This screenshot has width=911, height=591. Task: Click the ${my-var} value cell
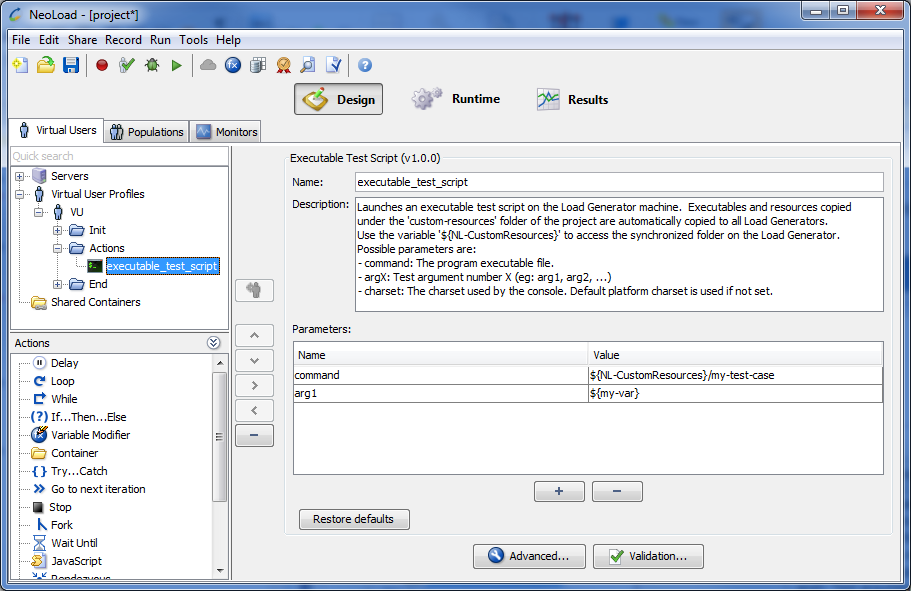[x=735, y=393]
